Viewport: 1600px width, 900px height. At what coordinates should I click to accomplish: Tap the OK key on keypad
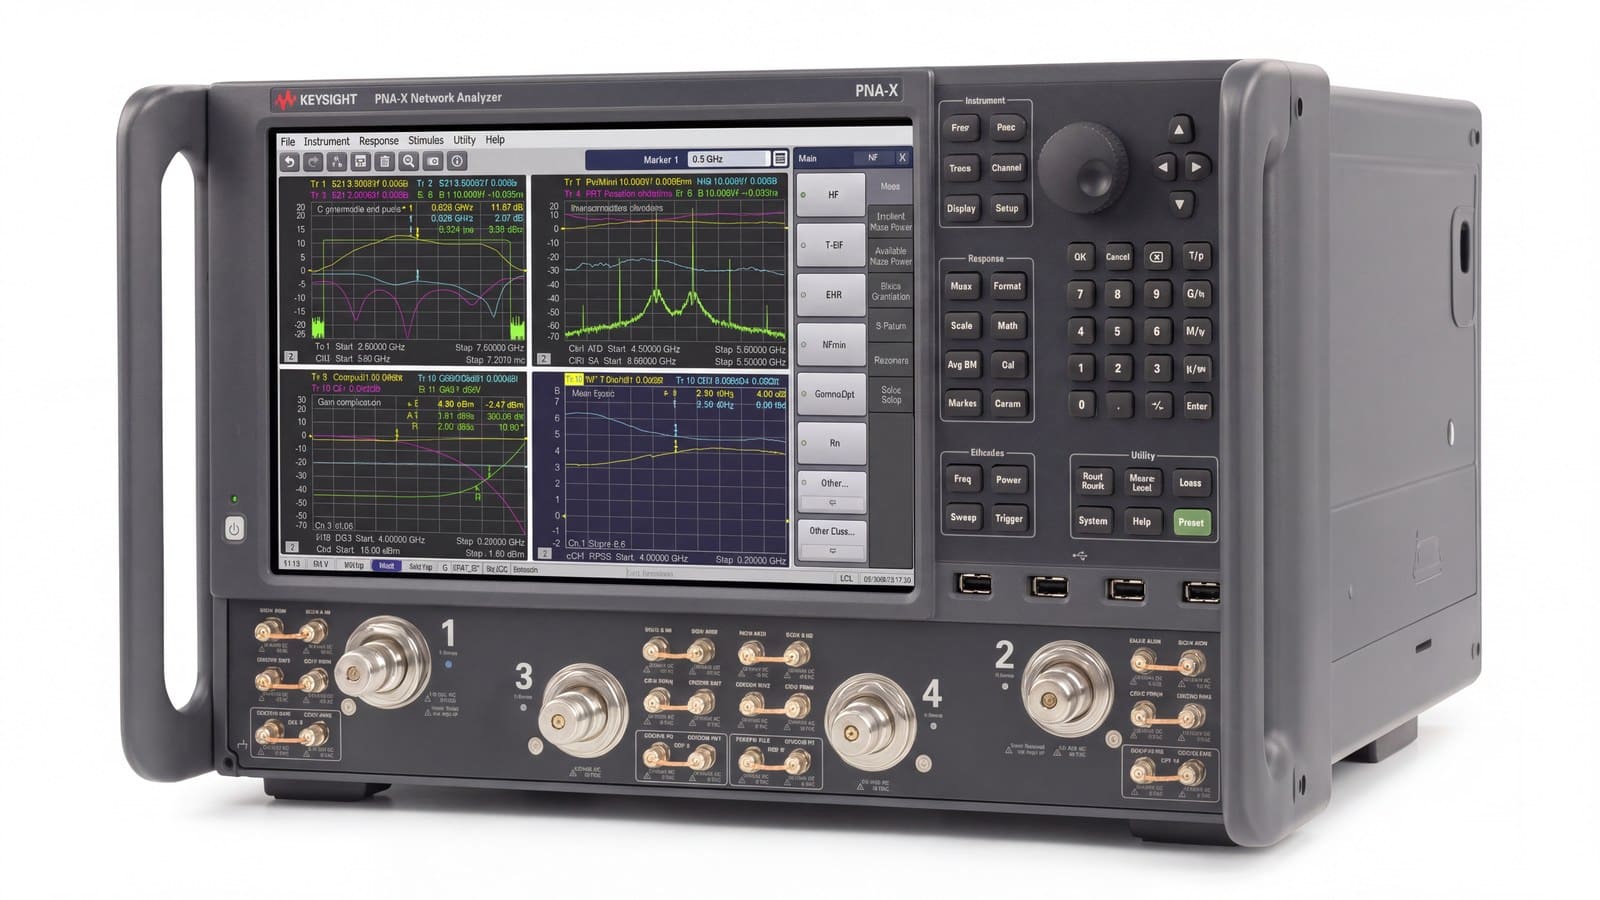click(x=1080, y=257)
